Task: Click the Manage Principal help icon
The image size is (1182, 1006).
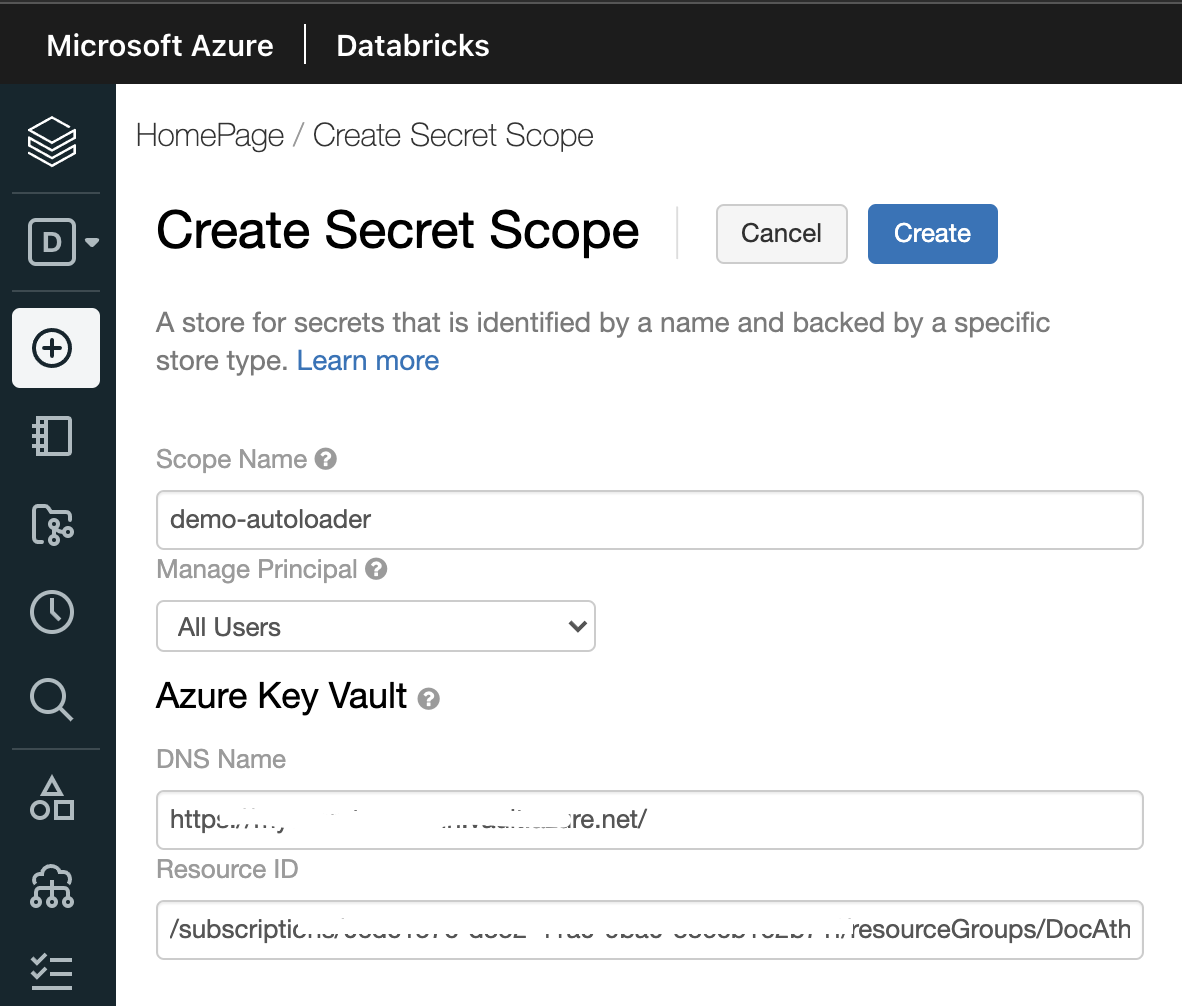Action: point(376,569)
